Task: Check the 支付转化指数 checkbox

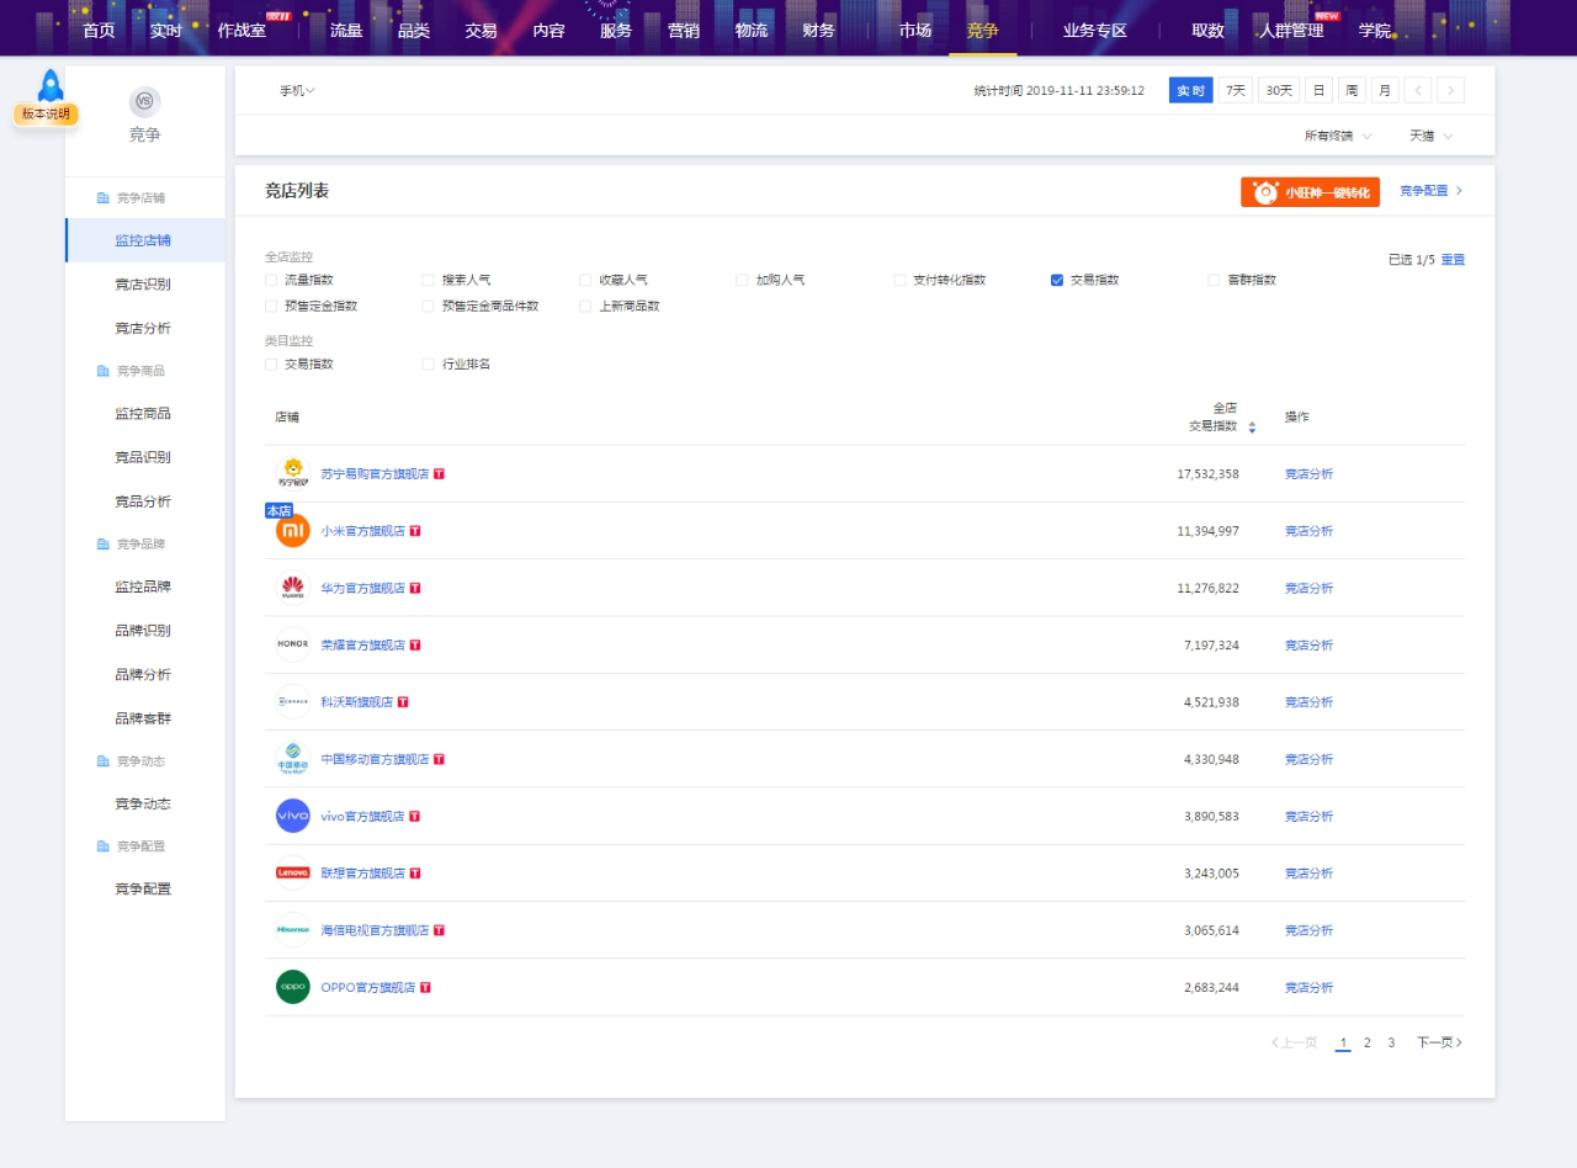Action: tap(899, 280)
